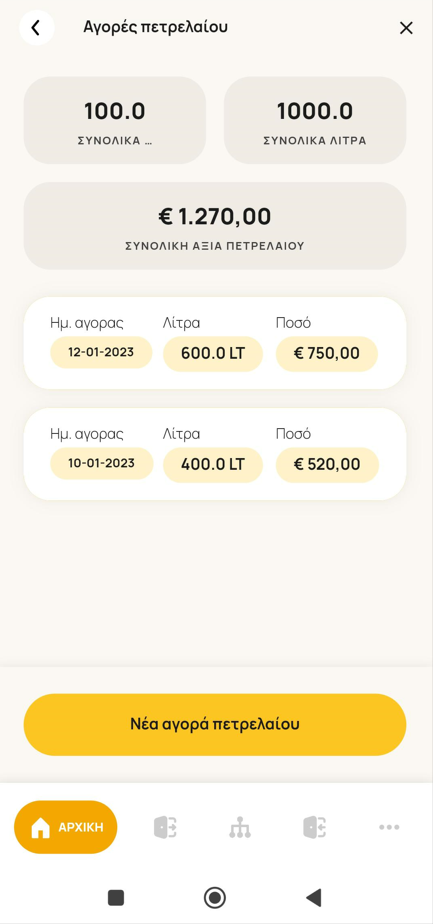The image size is (433, 924).
Task: Open the hierarchy tree icon tab
Action: click(x=240, y=827)
